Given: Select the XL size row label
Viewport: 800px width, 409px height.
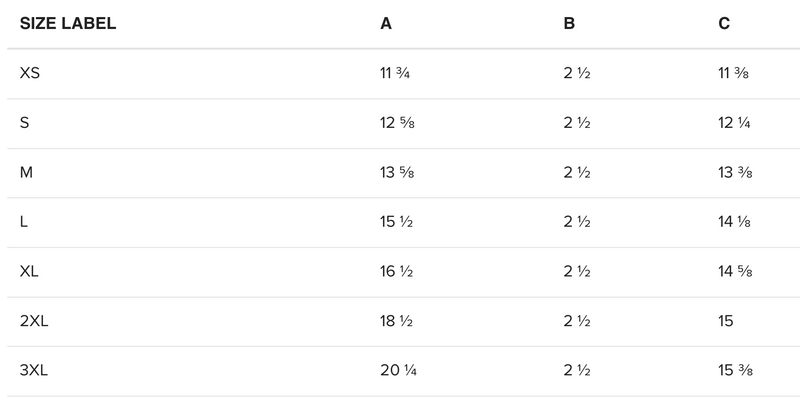Looking at the screenshot, I should (30, 272).
